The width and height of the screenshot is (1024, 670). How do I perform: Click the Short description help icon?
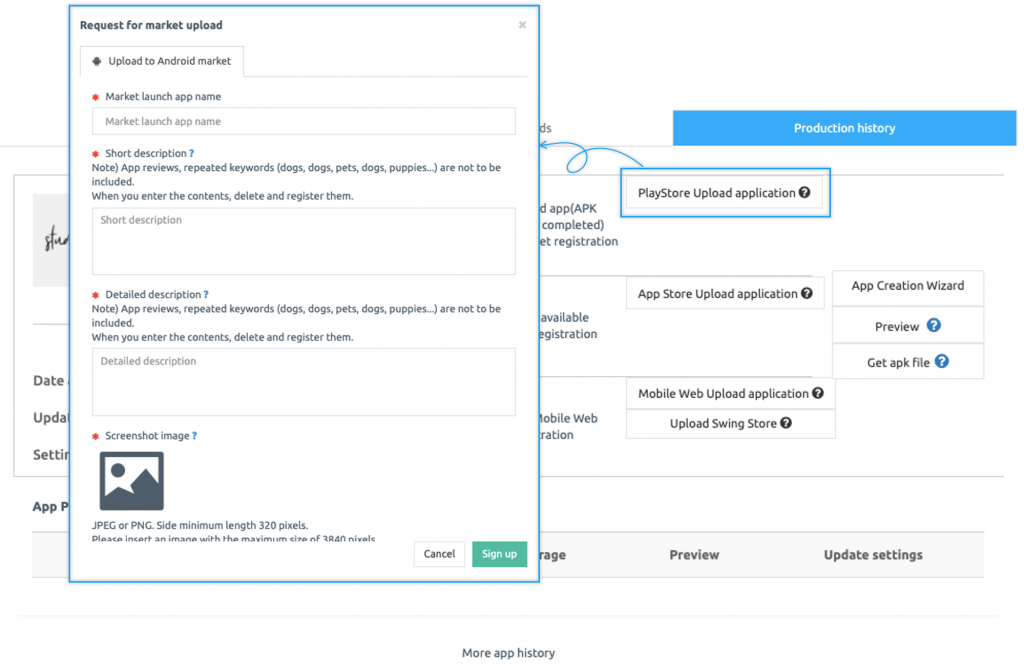[191, 153]
